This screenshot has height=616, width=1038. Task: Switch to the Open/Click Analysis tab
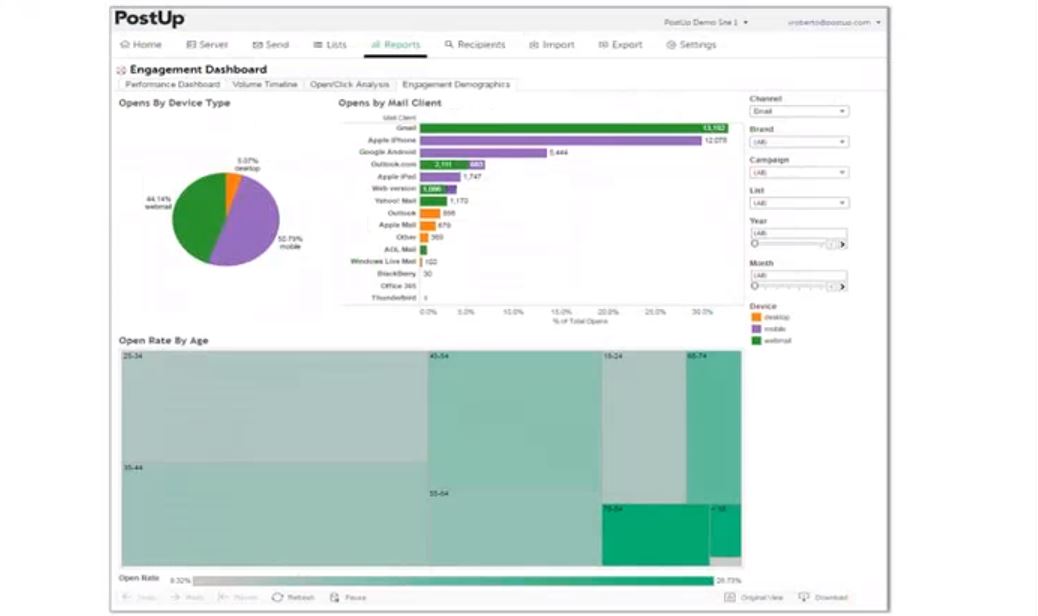[350, 85]
